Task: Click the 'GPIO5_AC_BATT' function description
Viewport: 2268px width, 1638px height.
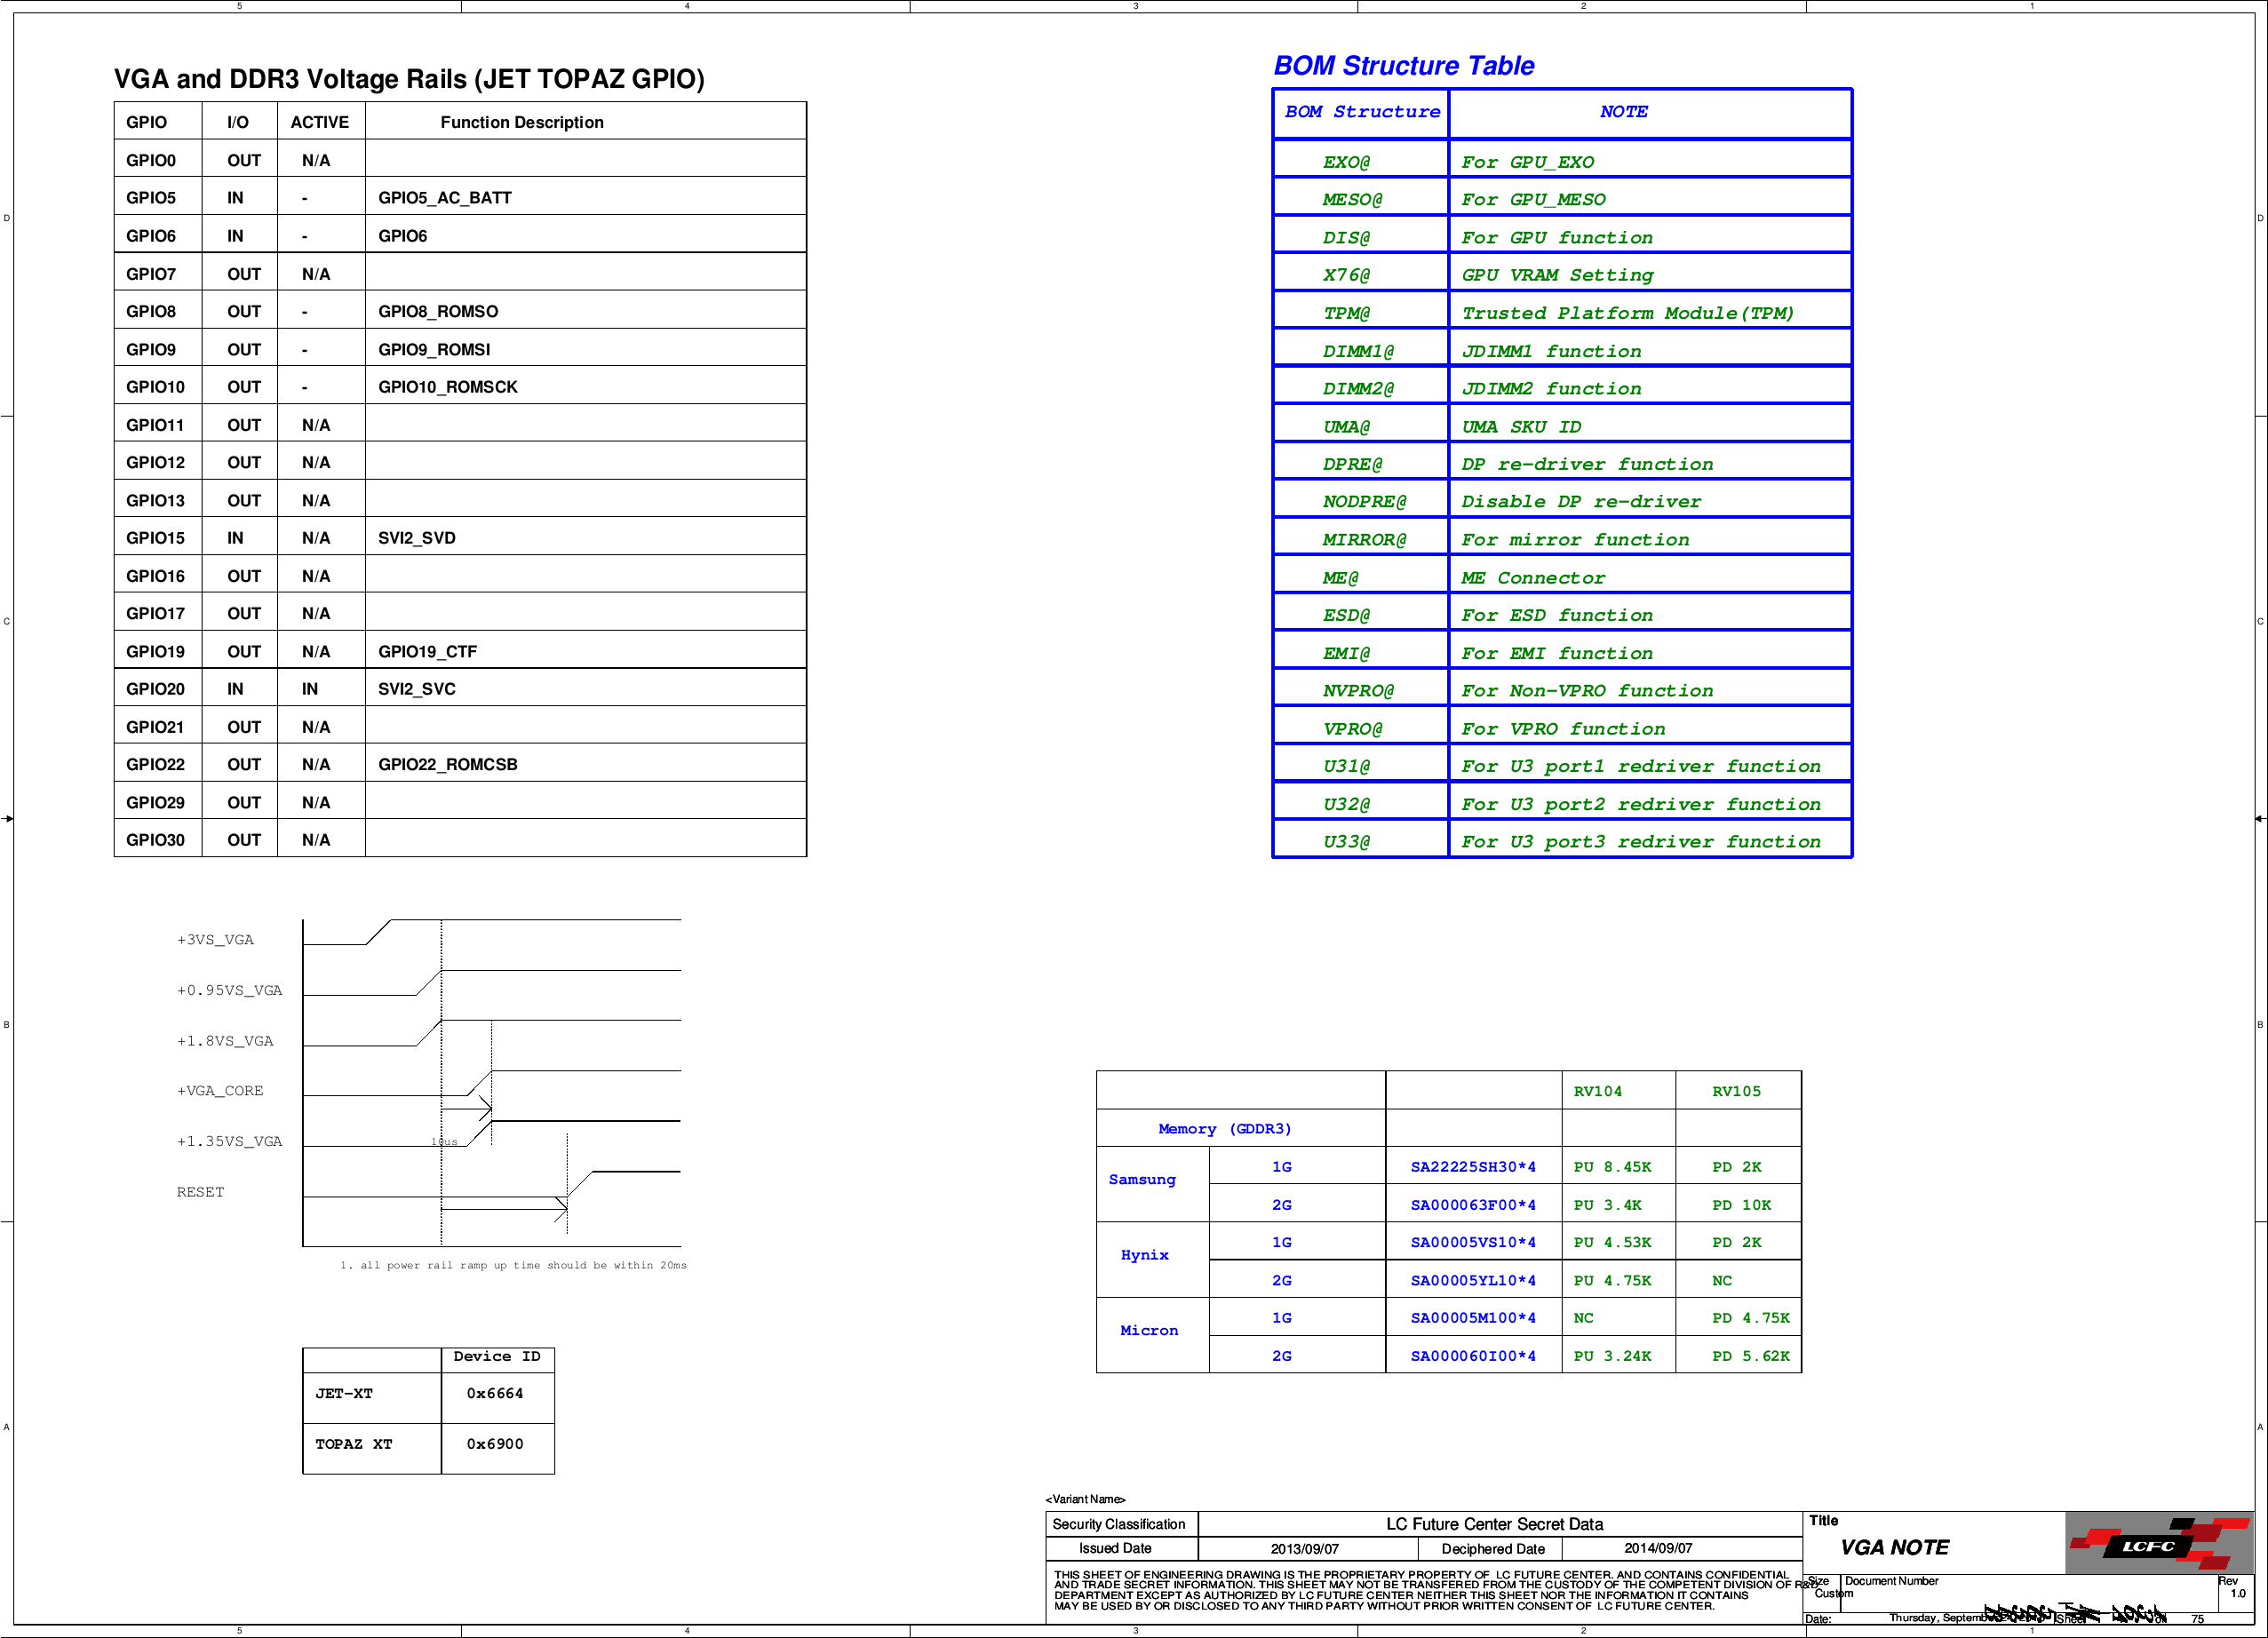Action: pos(444,197)
